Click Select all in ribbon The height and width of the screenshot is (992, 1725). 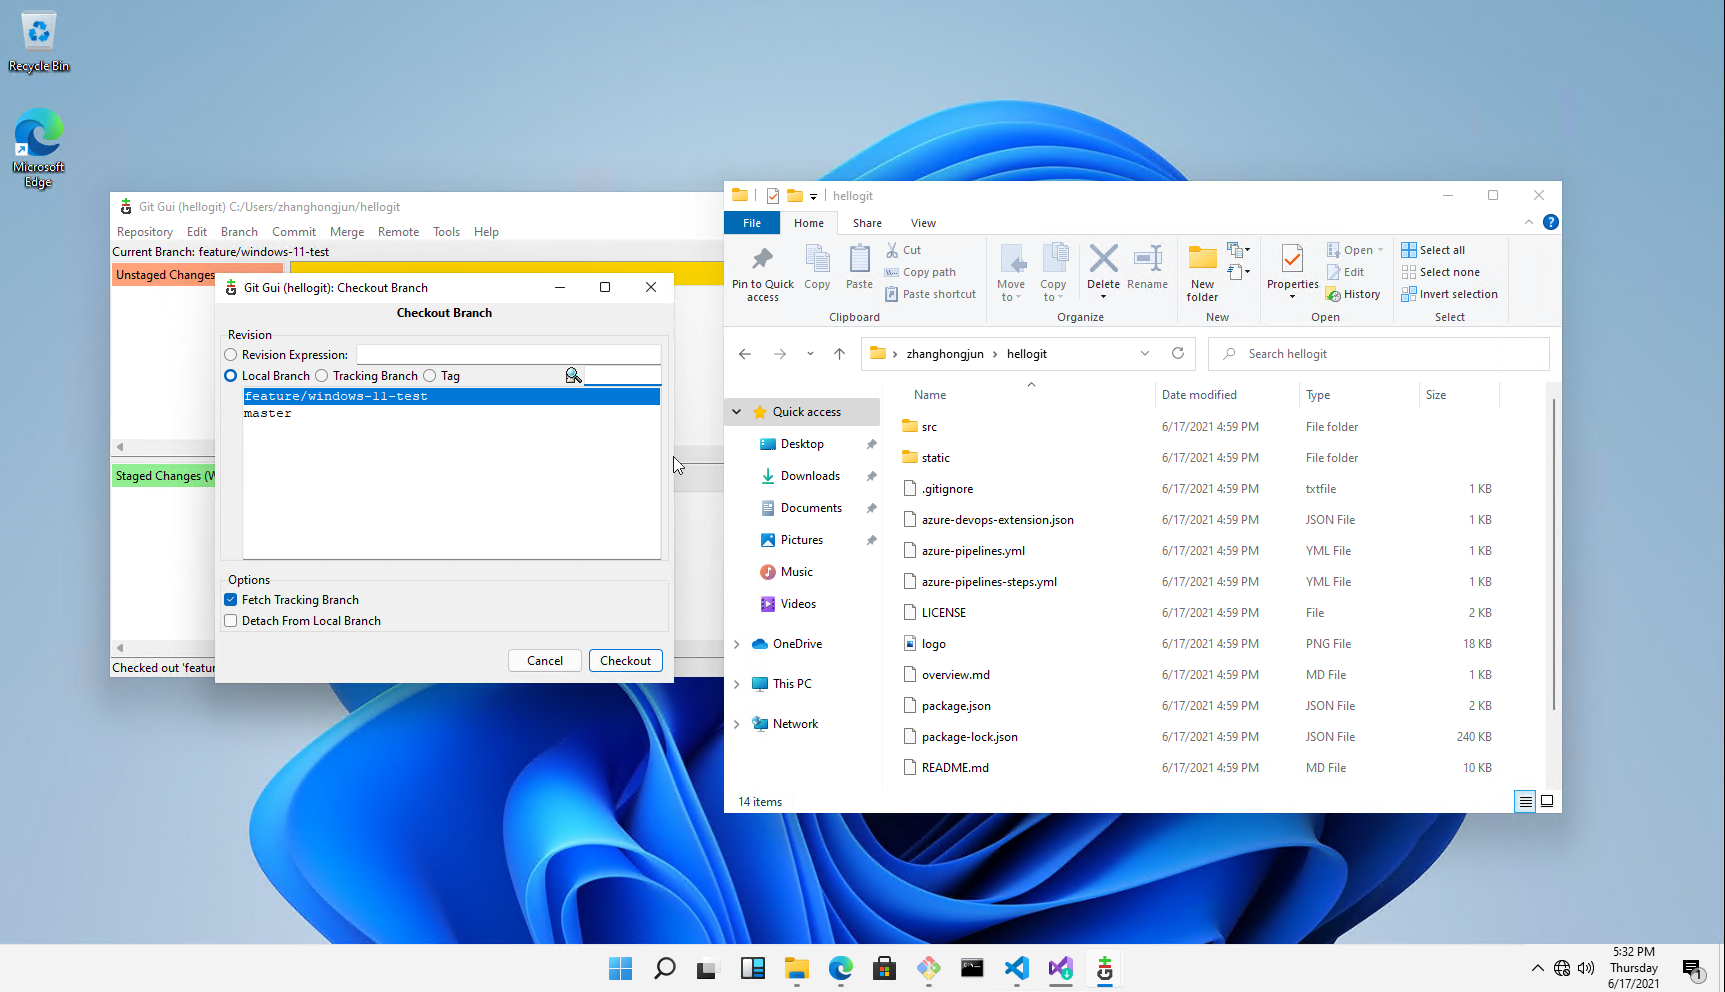pyautogui.click(x=1433, y=250)
